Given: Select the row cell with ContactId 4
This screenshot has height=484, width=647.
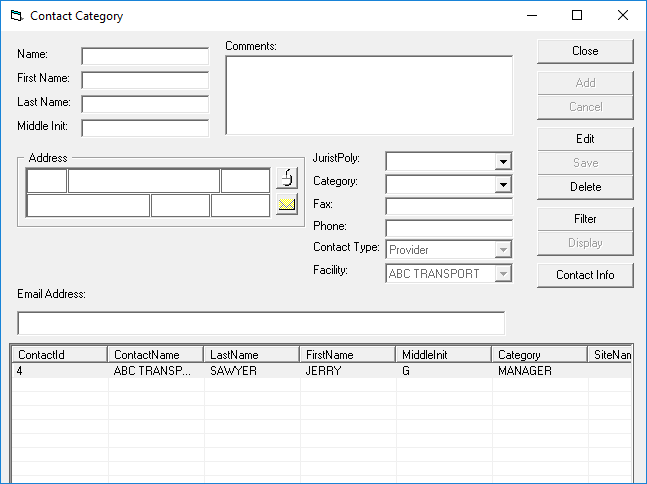Looking at the screenshot, I should (60, 371).
